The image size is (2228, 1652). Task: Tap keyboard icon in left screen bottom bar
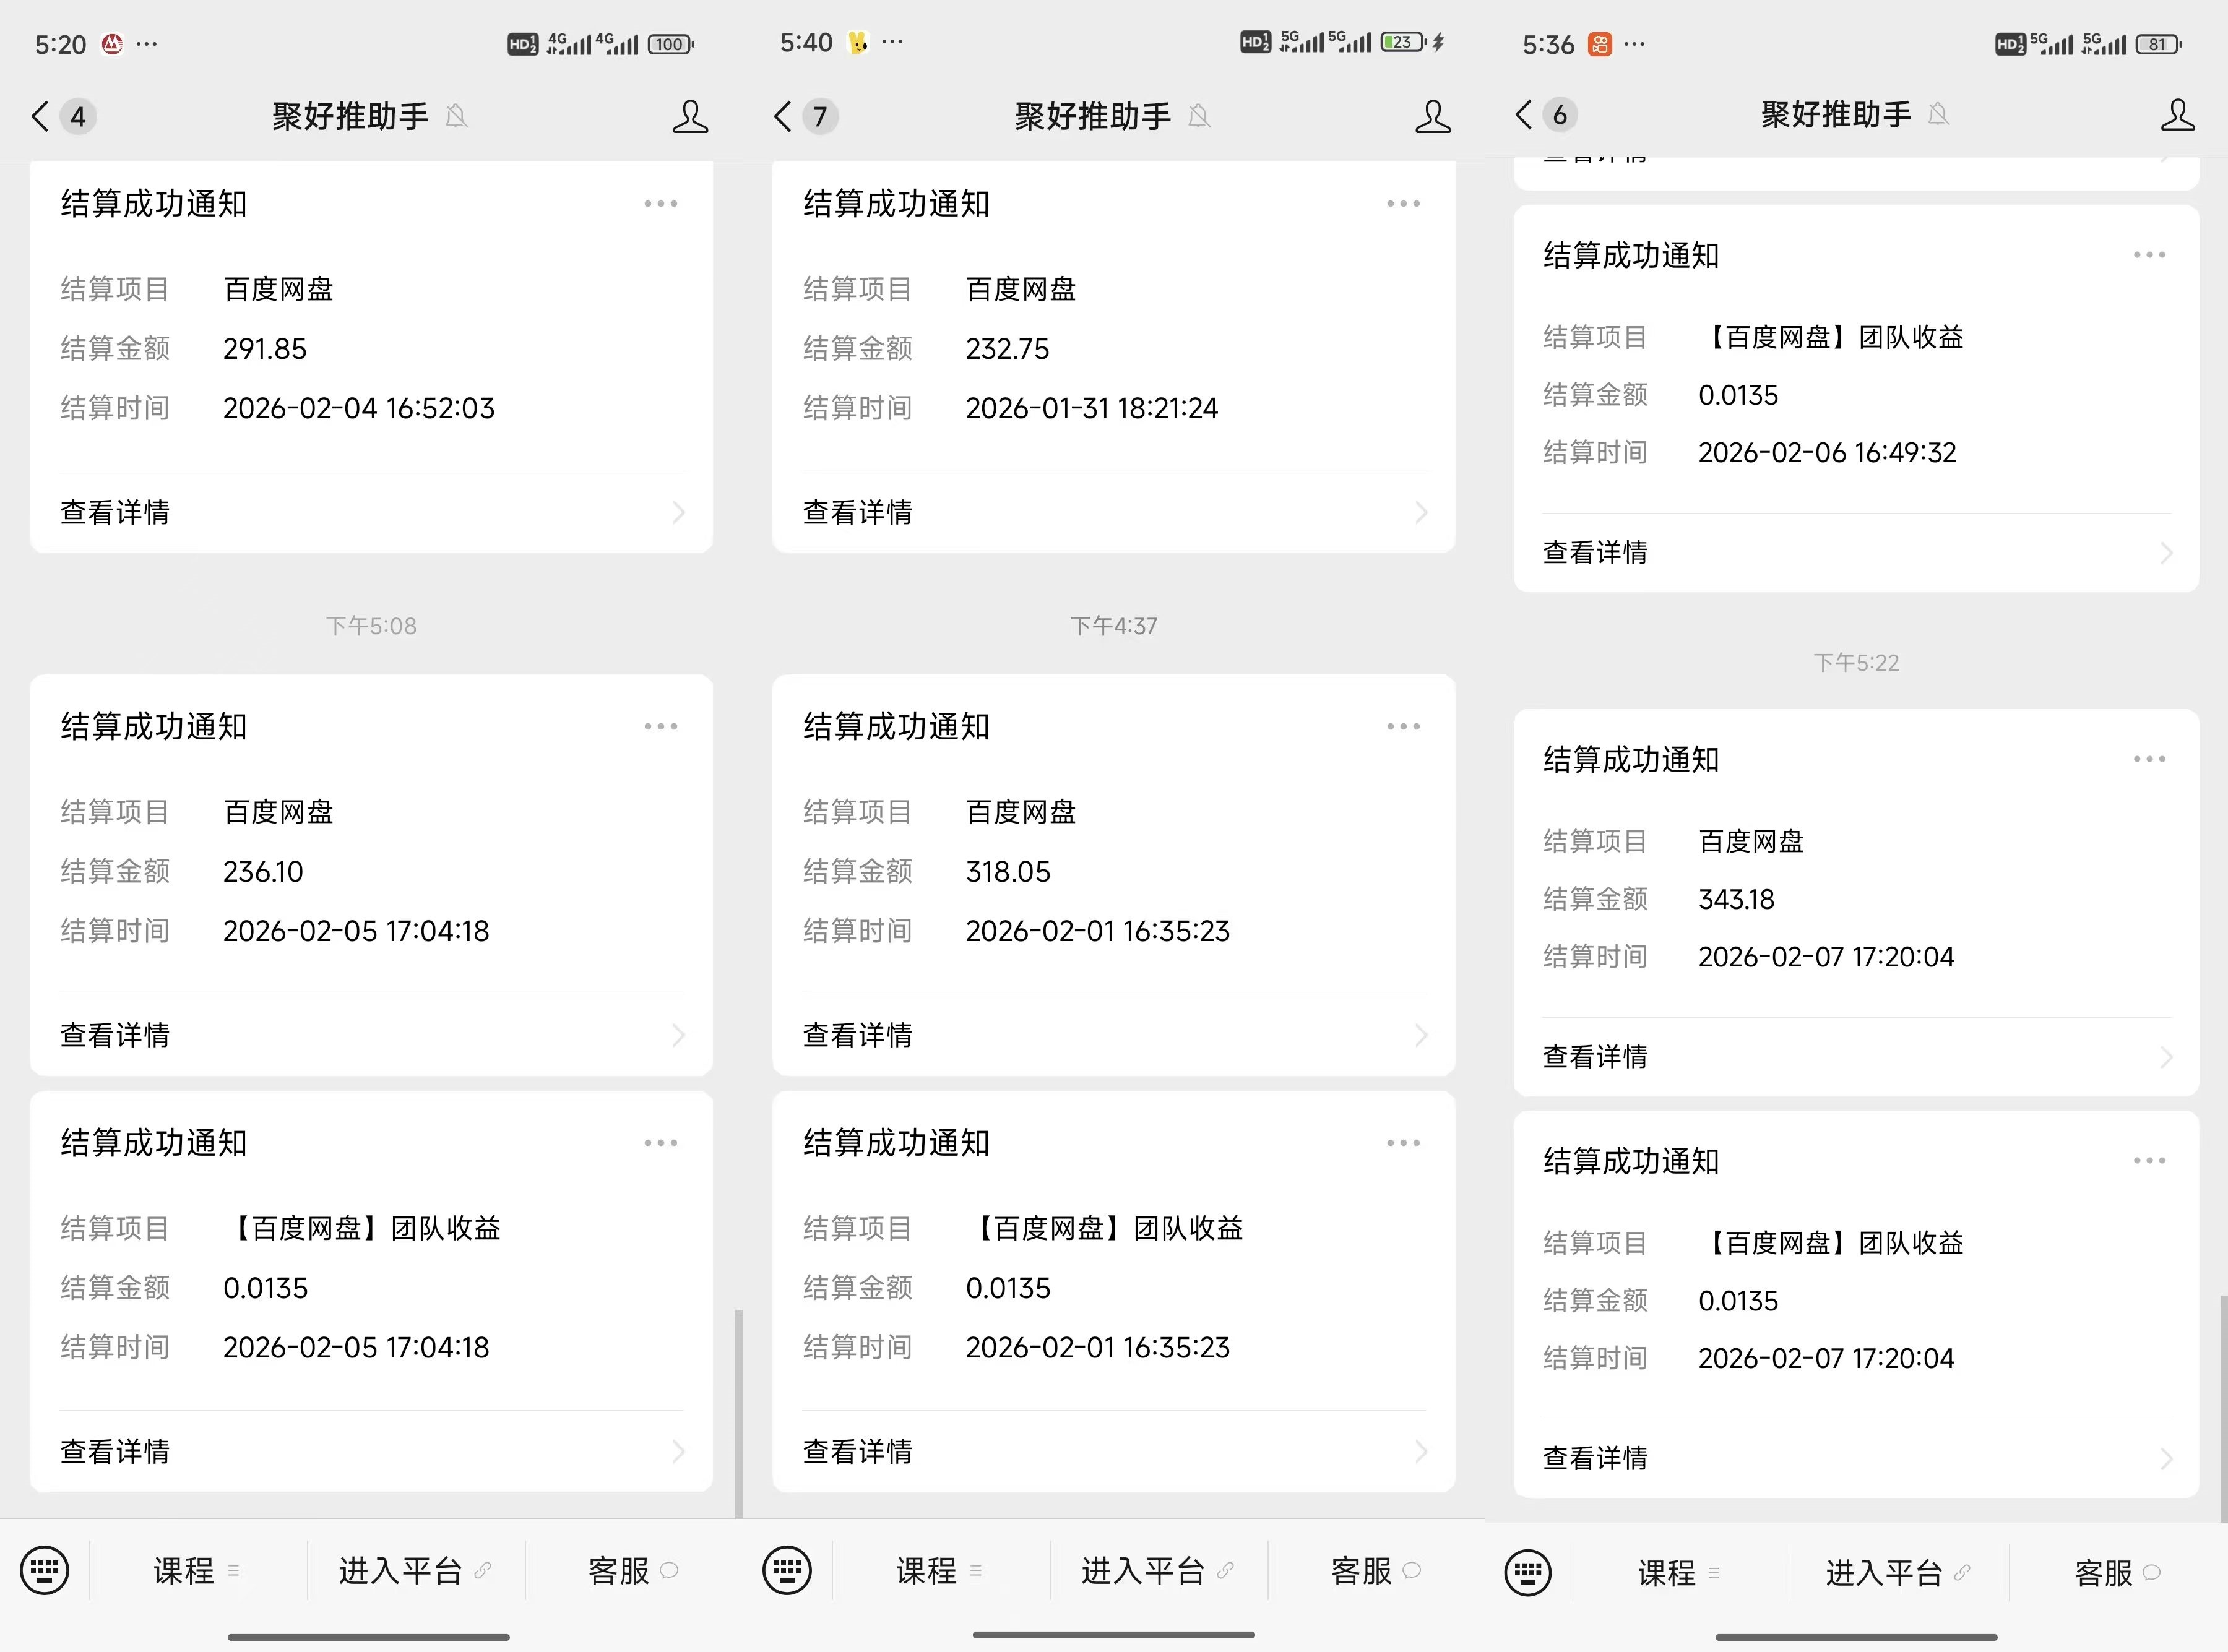[45, 1570]
